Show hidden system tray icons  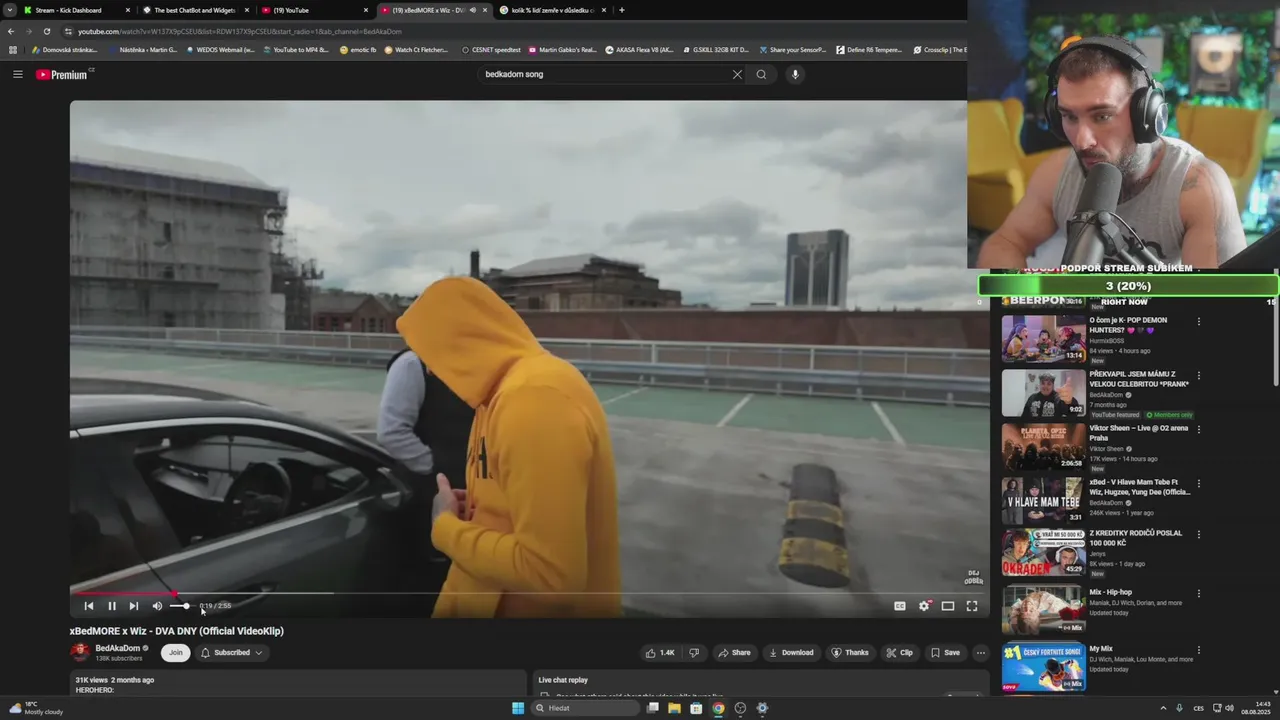[1164, 708]
